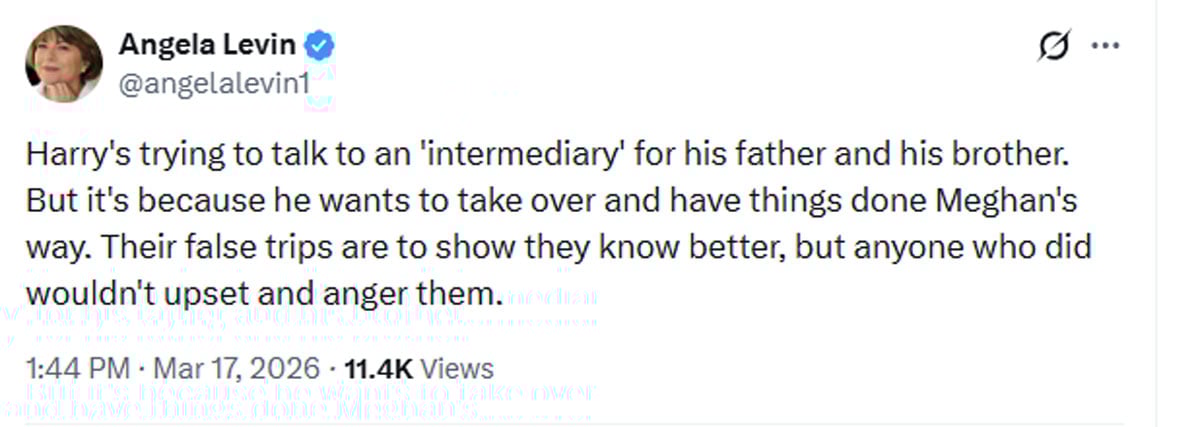Open the three-dot more options menu
Screen dimensions: 1200x427
tap(1104, 47)
